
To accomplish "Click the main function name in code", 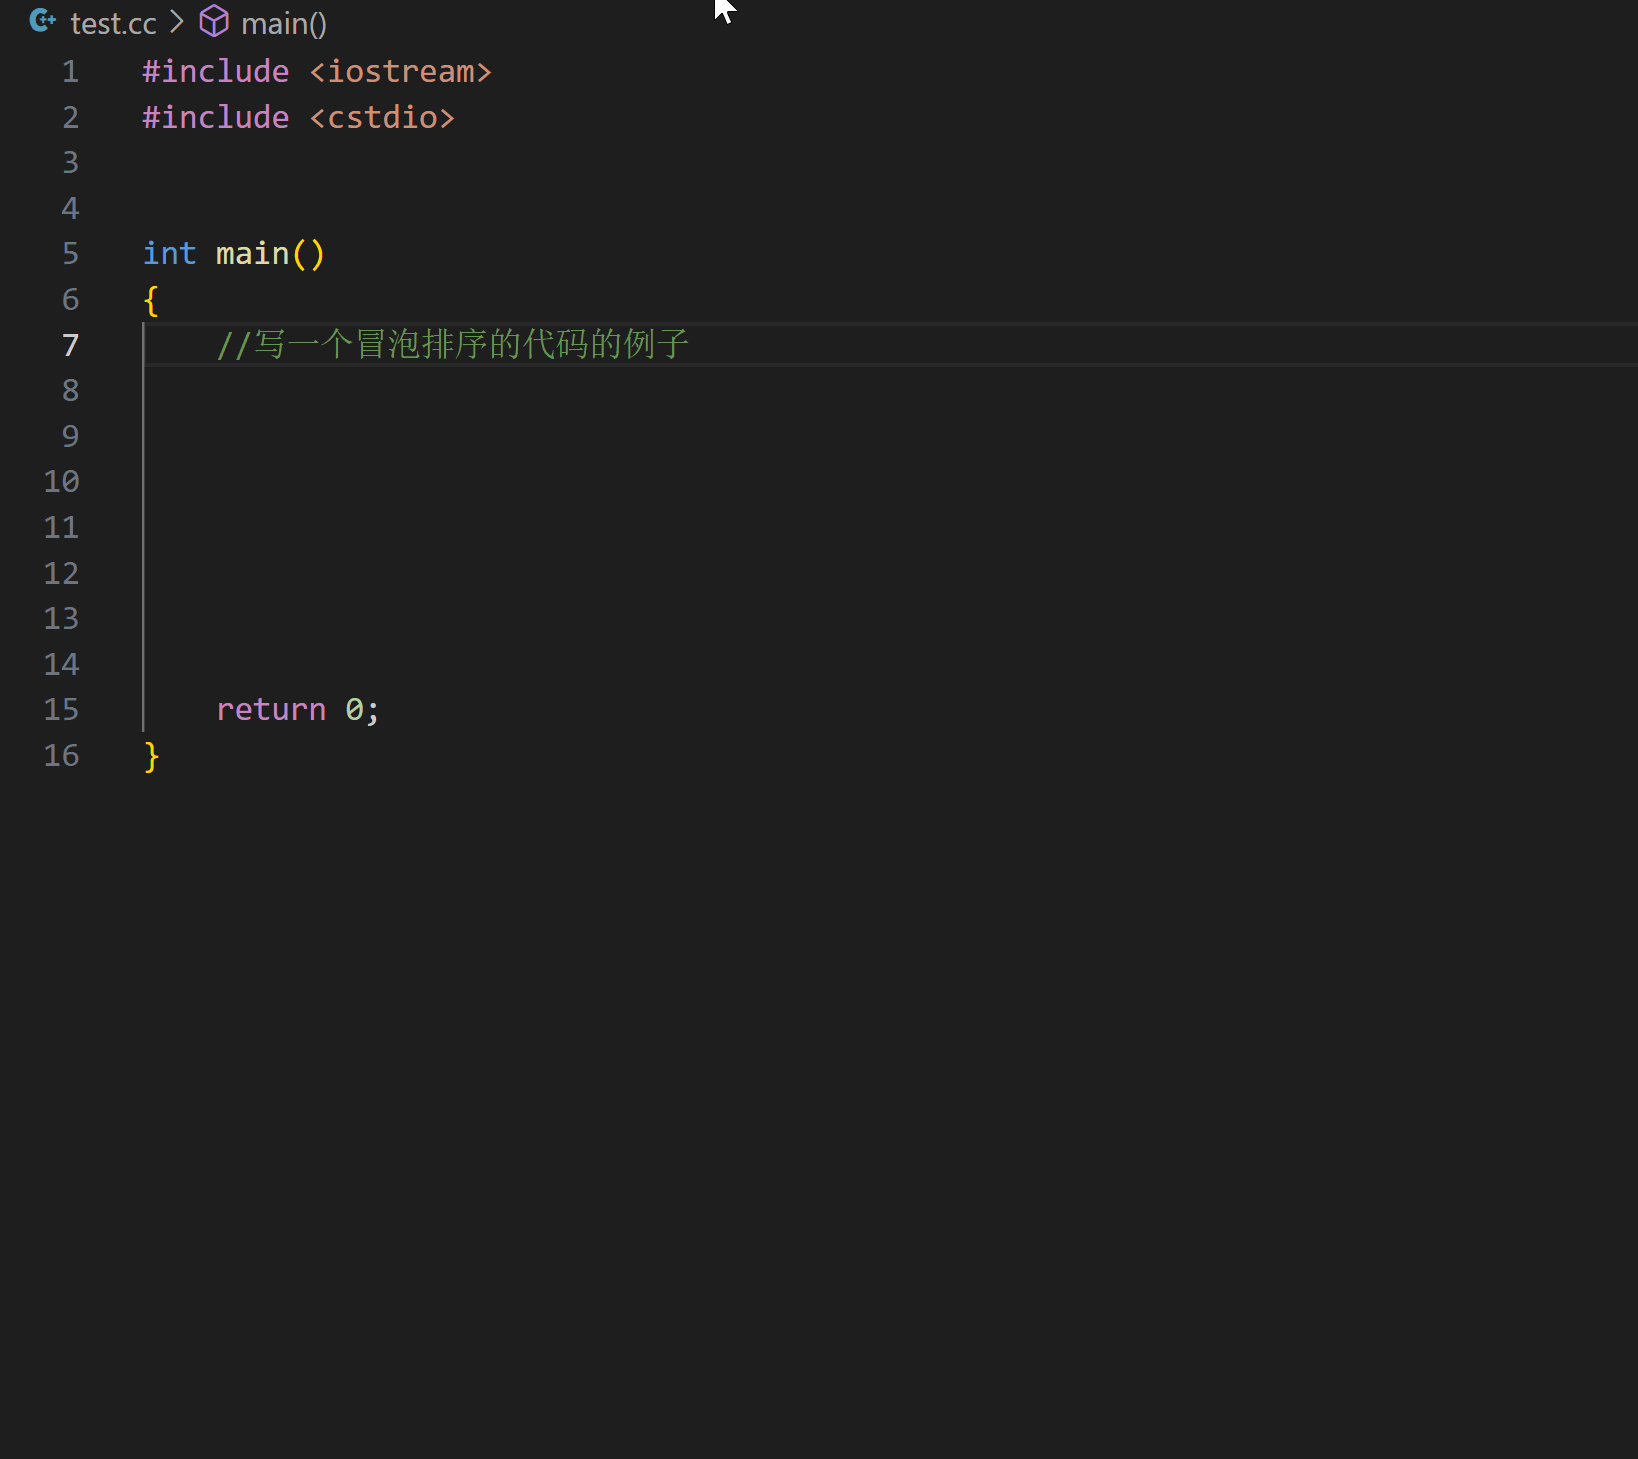I will [252, 254].
